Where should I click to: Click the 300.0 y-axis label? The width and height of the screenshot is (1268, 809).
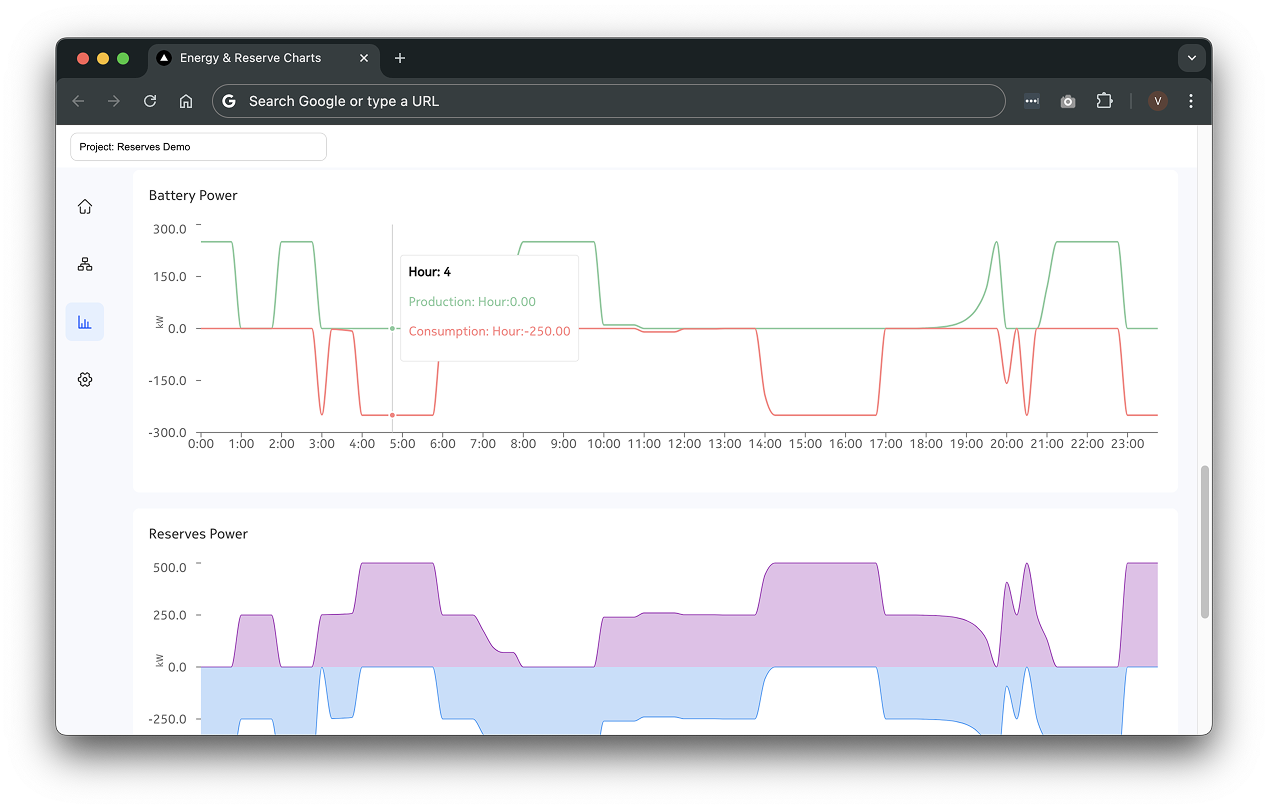(170, 229)
